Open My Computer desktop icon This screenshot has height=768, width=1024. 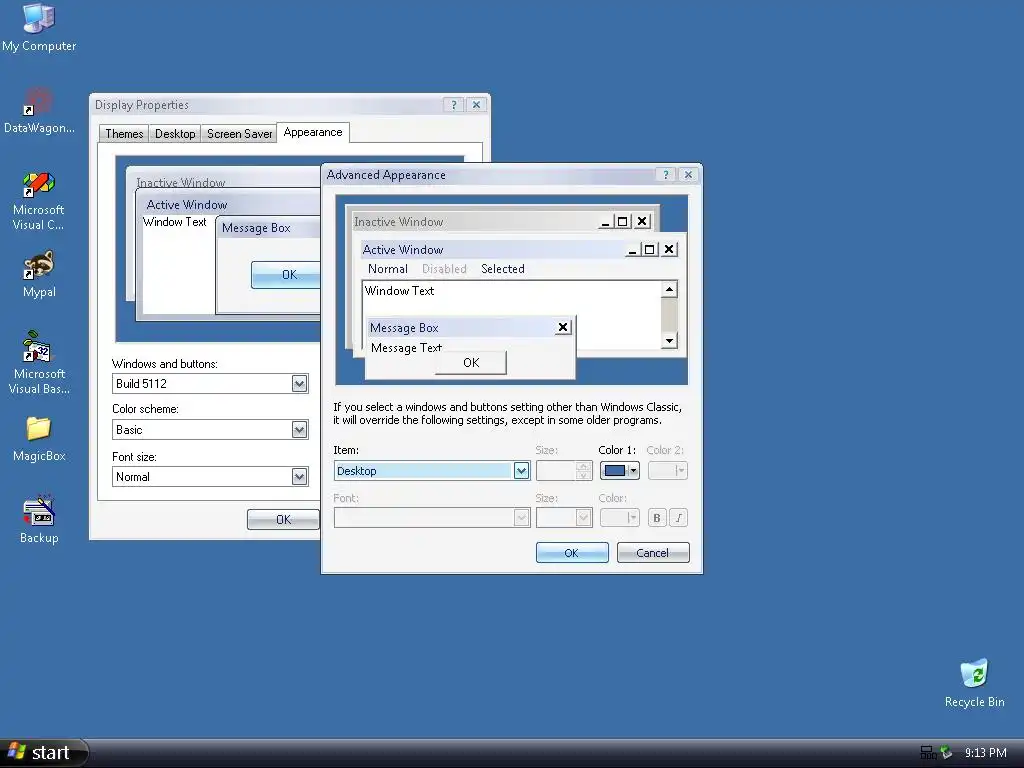[39, 26]
